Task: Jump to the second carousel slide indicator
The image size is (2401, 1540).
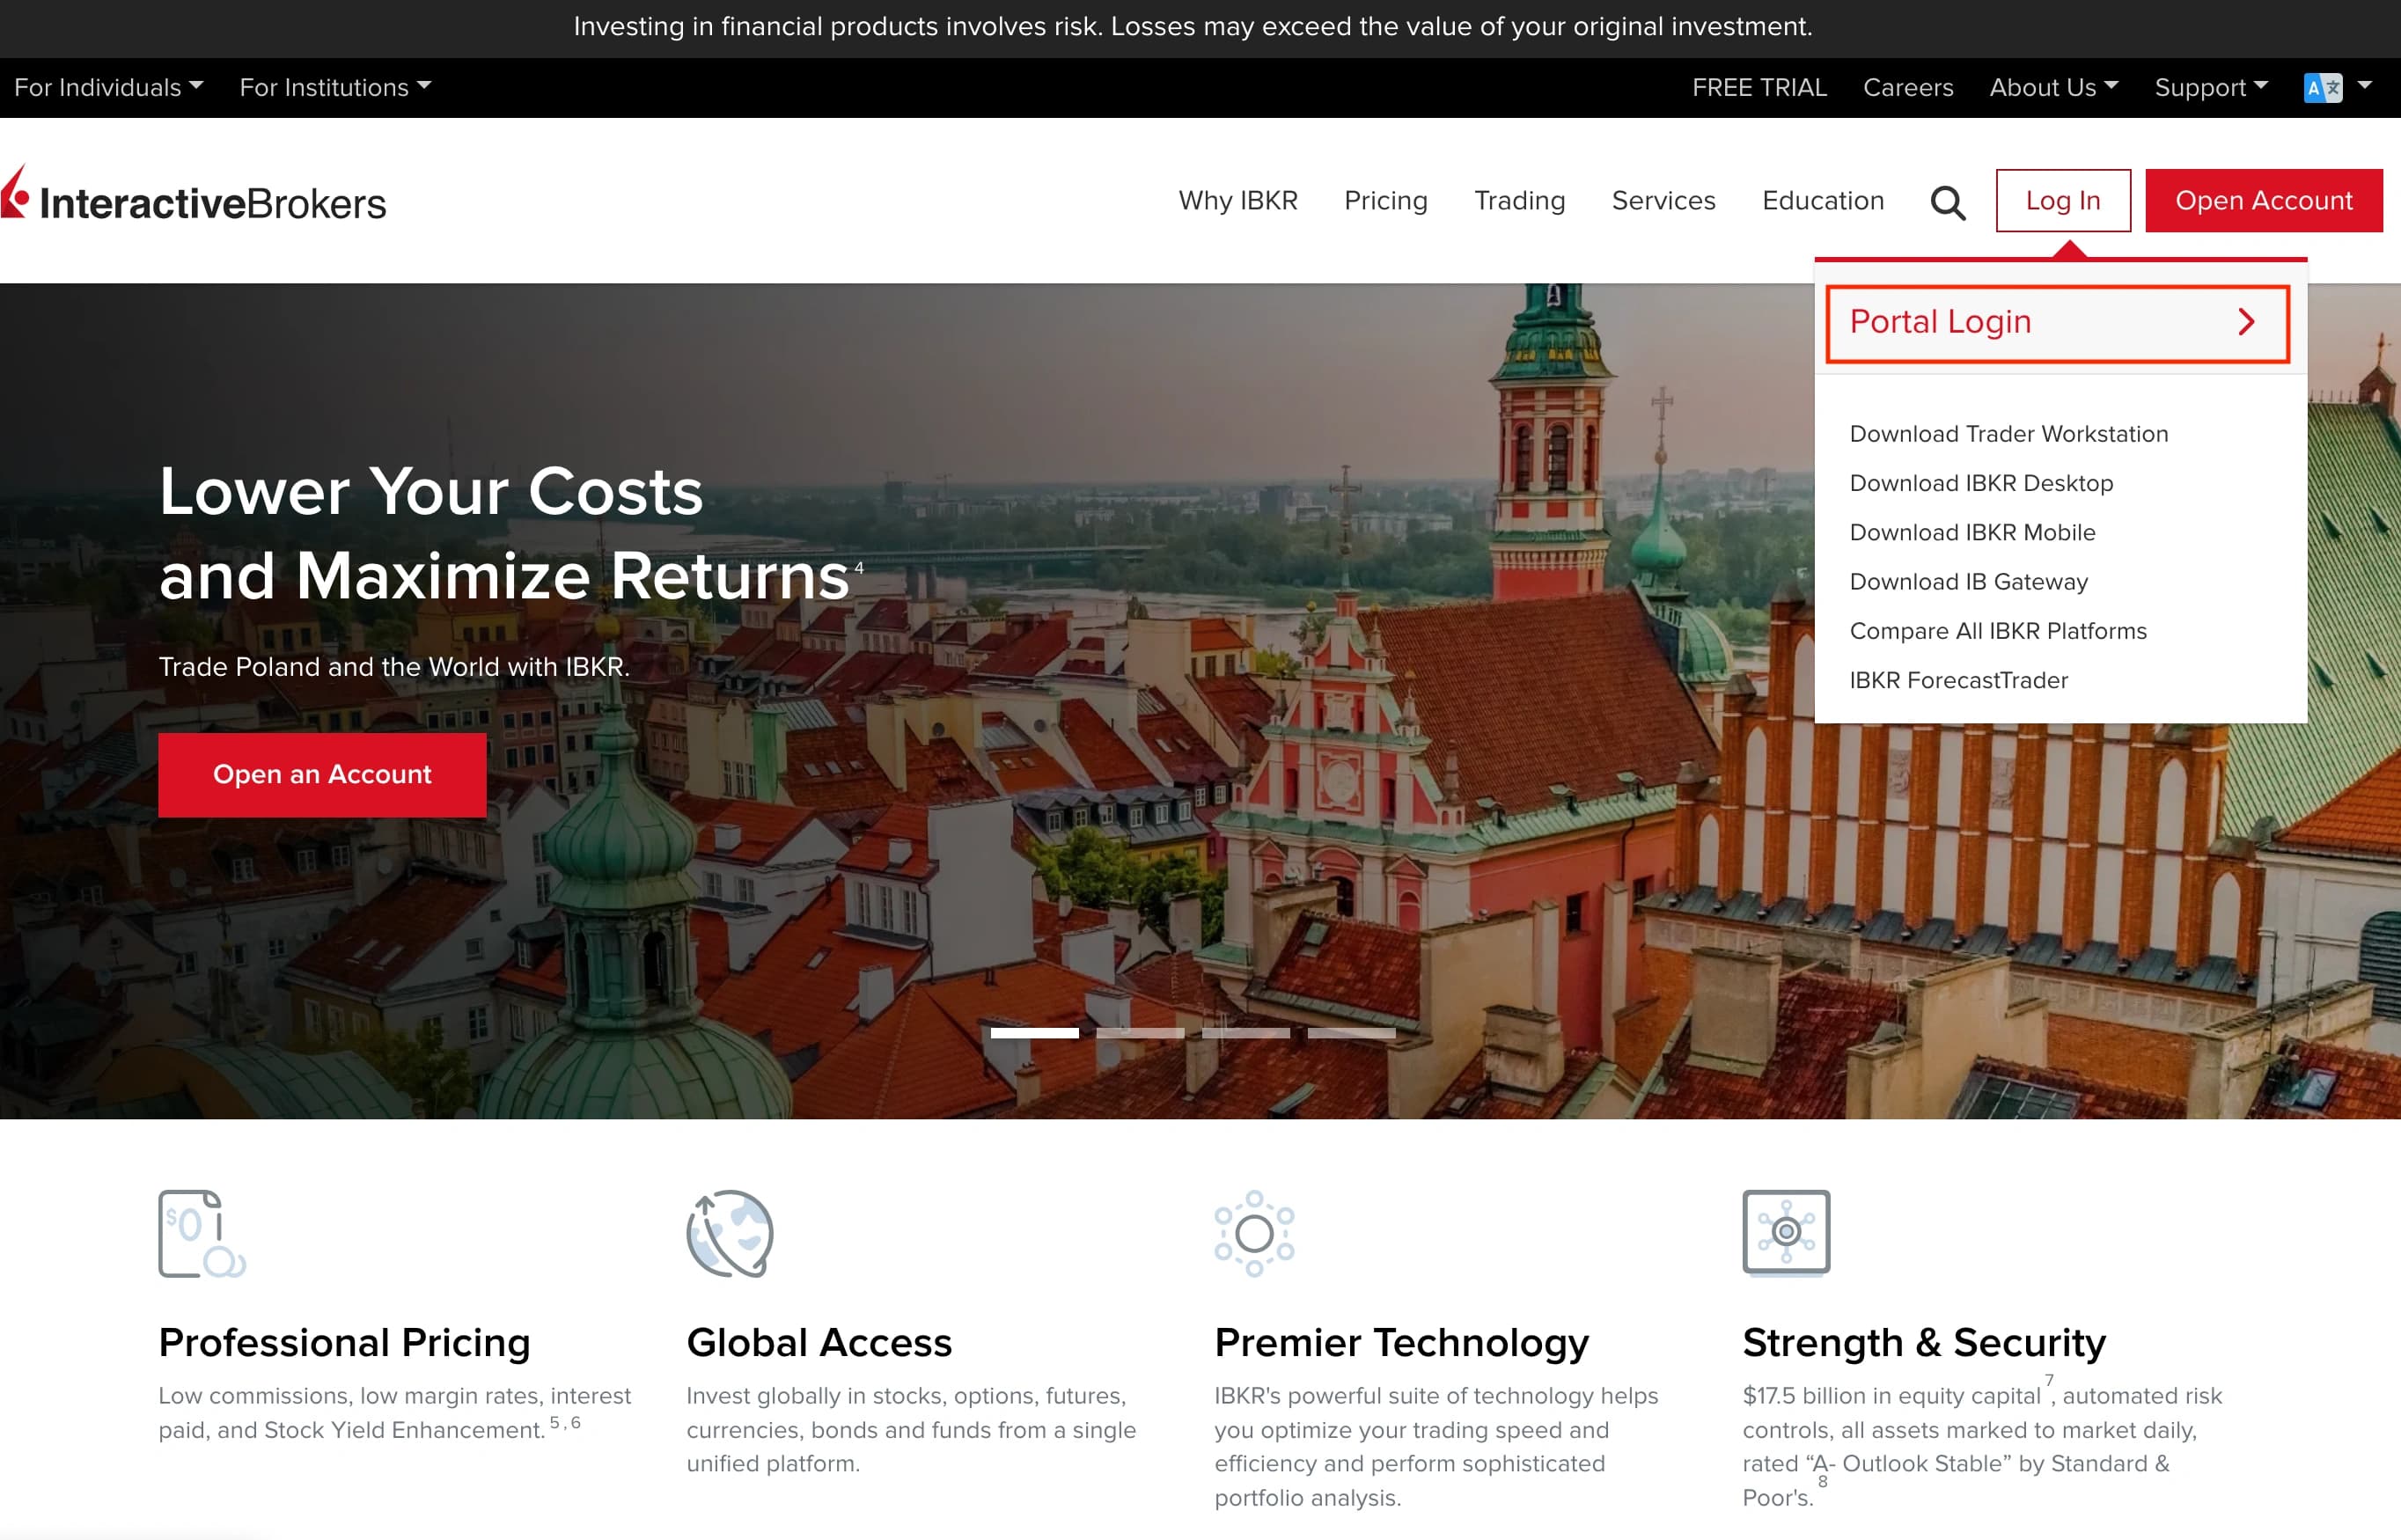Action: coord(1140,1033)
